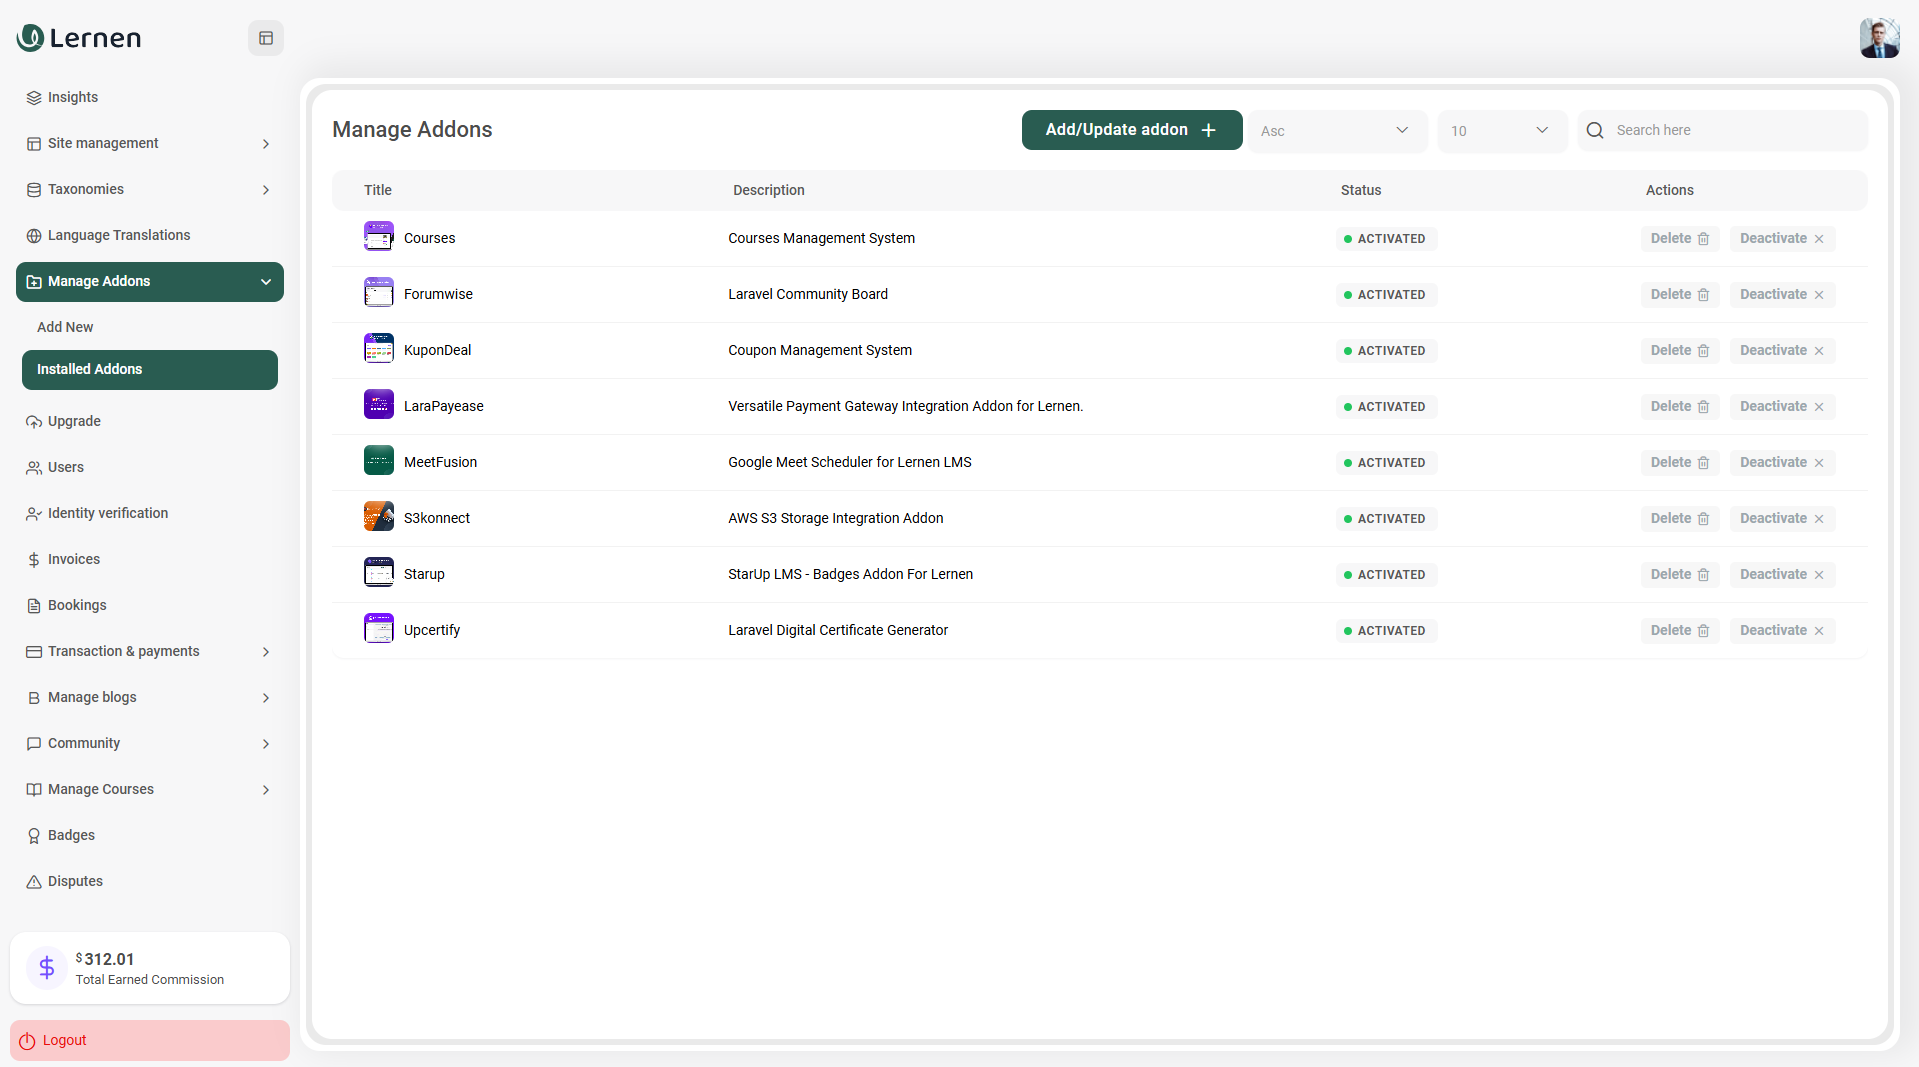Select the Identity verification icon
Screen dimensions: 1919x1067
tap(34, 513)
